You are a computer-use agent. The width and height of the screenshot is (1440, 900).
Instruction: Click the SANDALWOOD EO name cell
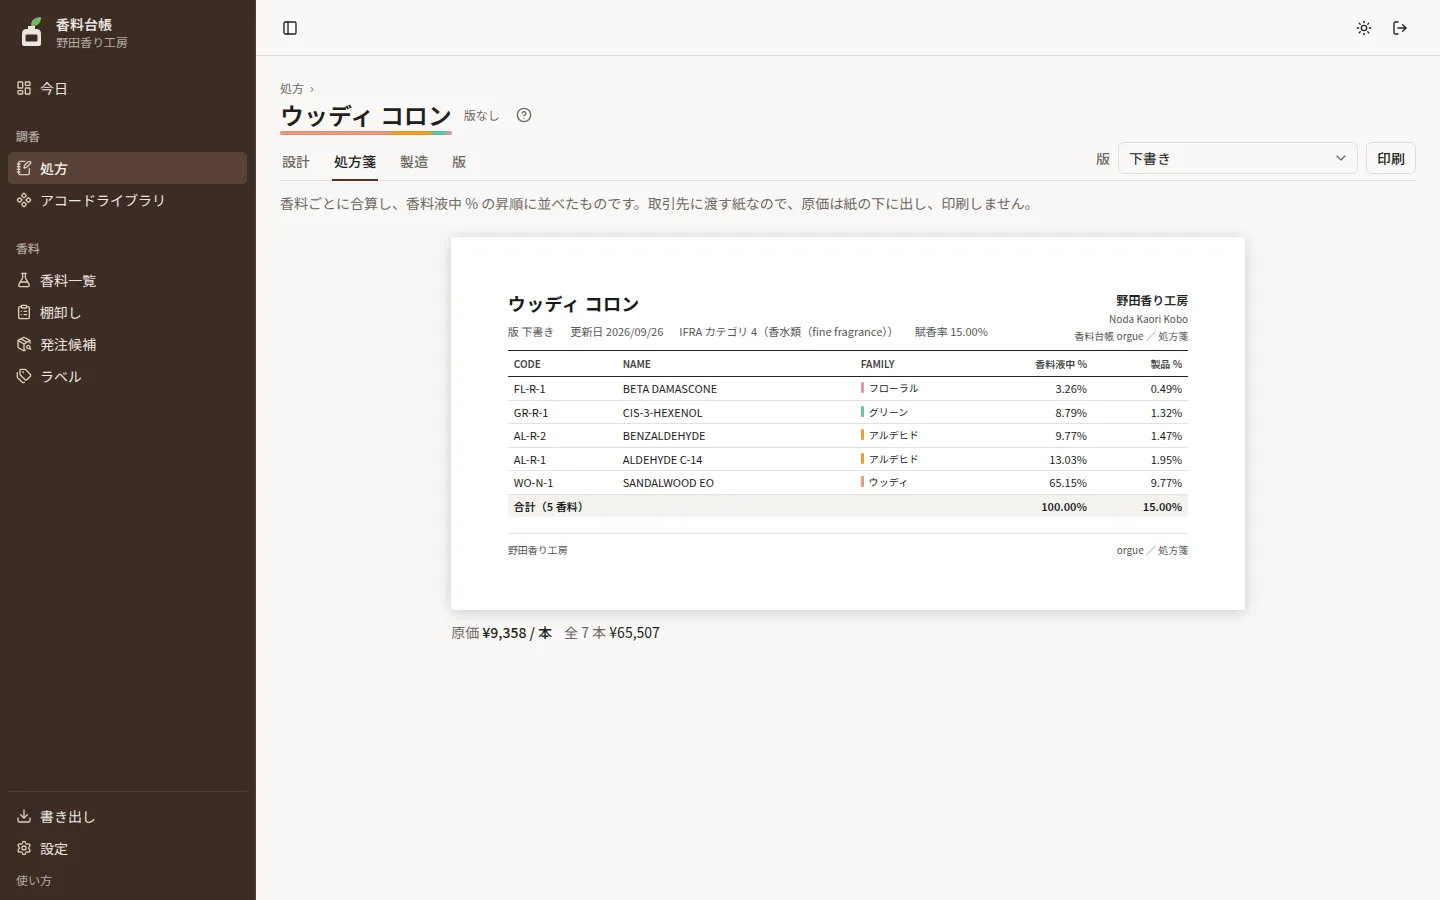click(x=668, y=483)
